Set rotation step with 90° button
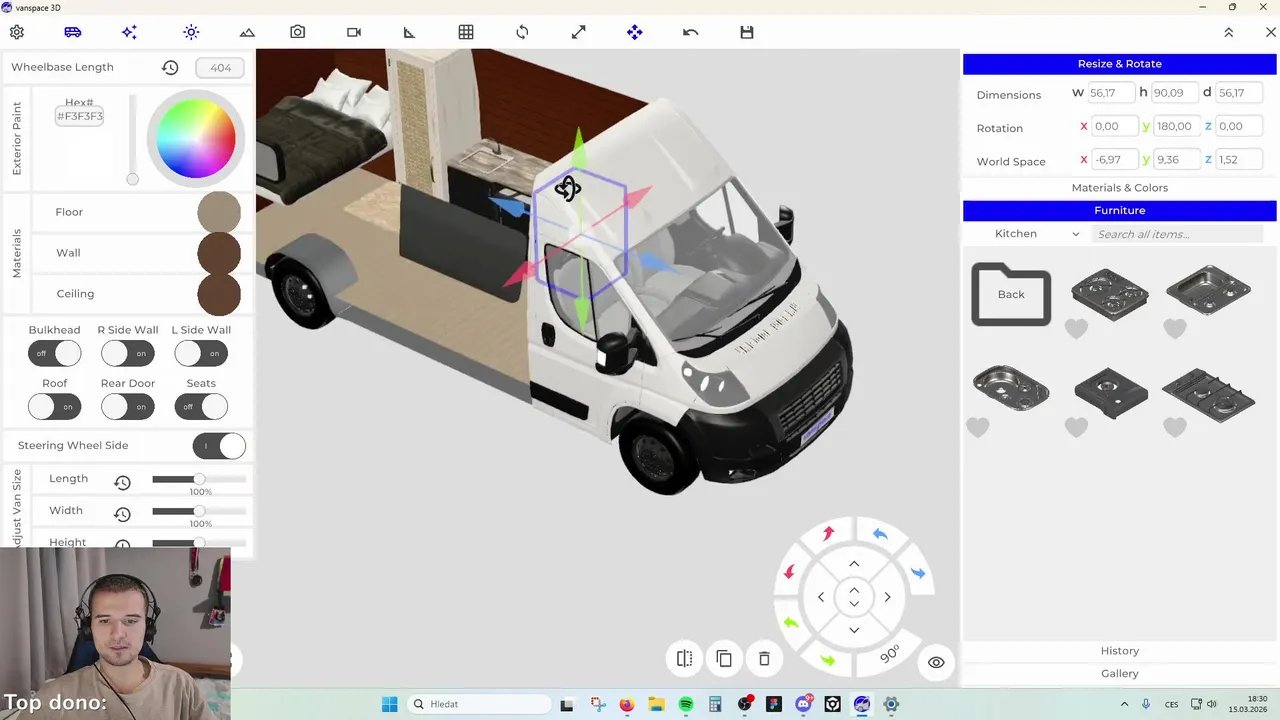 pyautogui.click(x=889, y=654)
